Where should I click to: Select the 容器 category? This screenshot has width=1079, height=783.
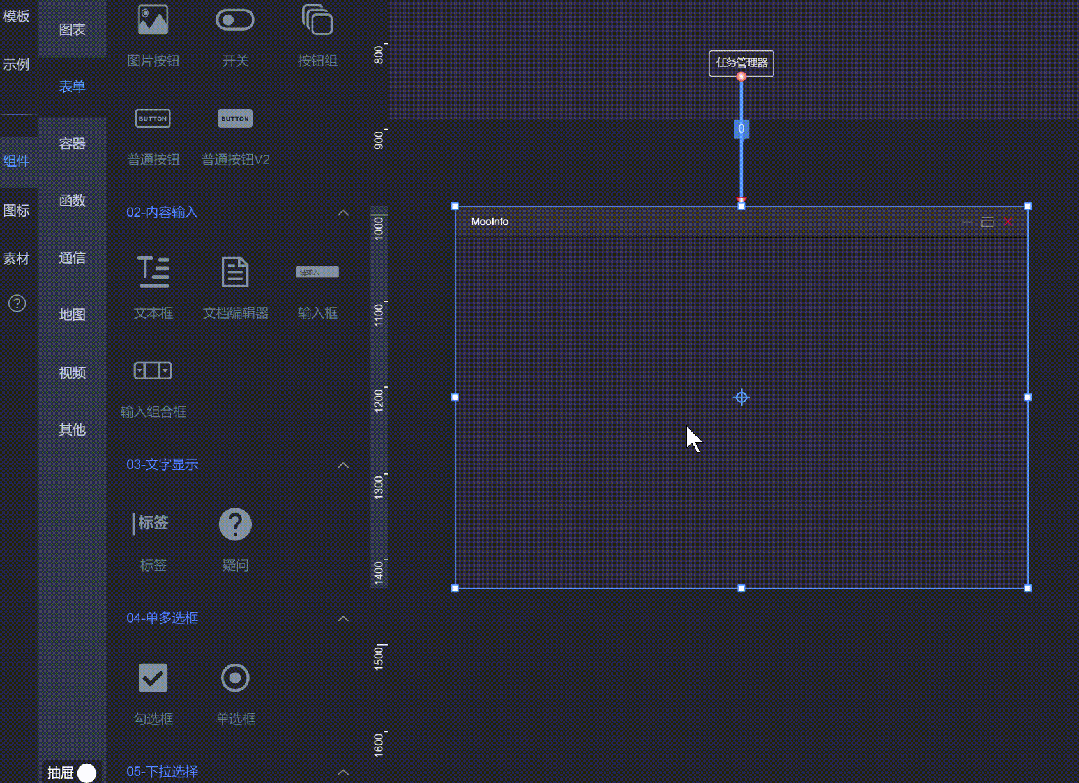pyautogui.click(x=72, y=143)
